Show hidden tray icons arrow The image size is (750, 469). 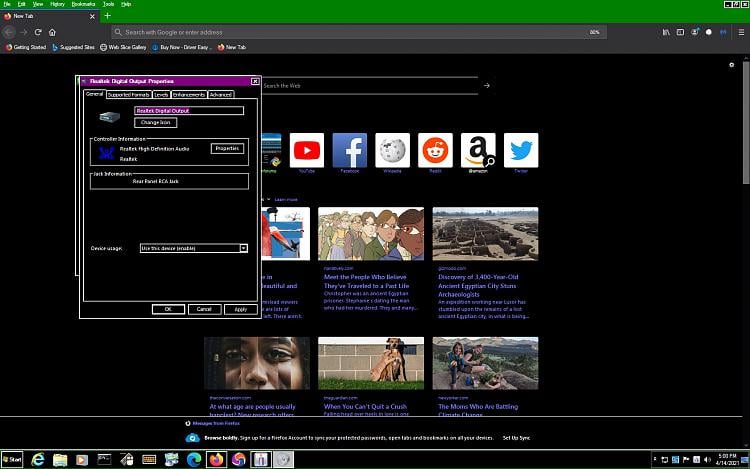point(655,459)
